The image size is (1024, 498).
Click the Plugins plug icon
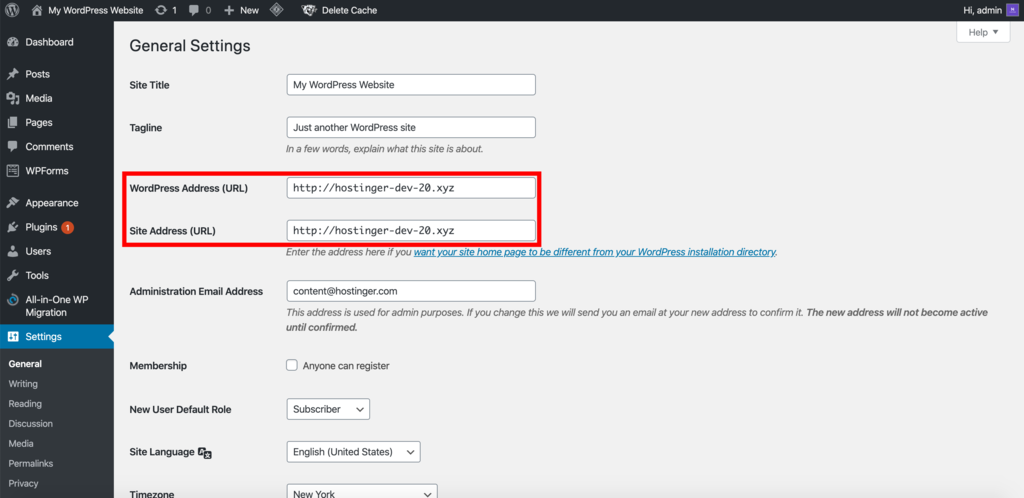(x=12, y=228)
